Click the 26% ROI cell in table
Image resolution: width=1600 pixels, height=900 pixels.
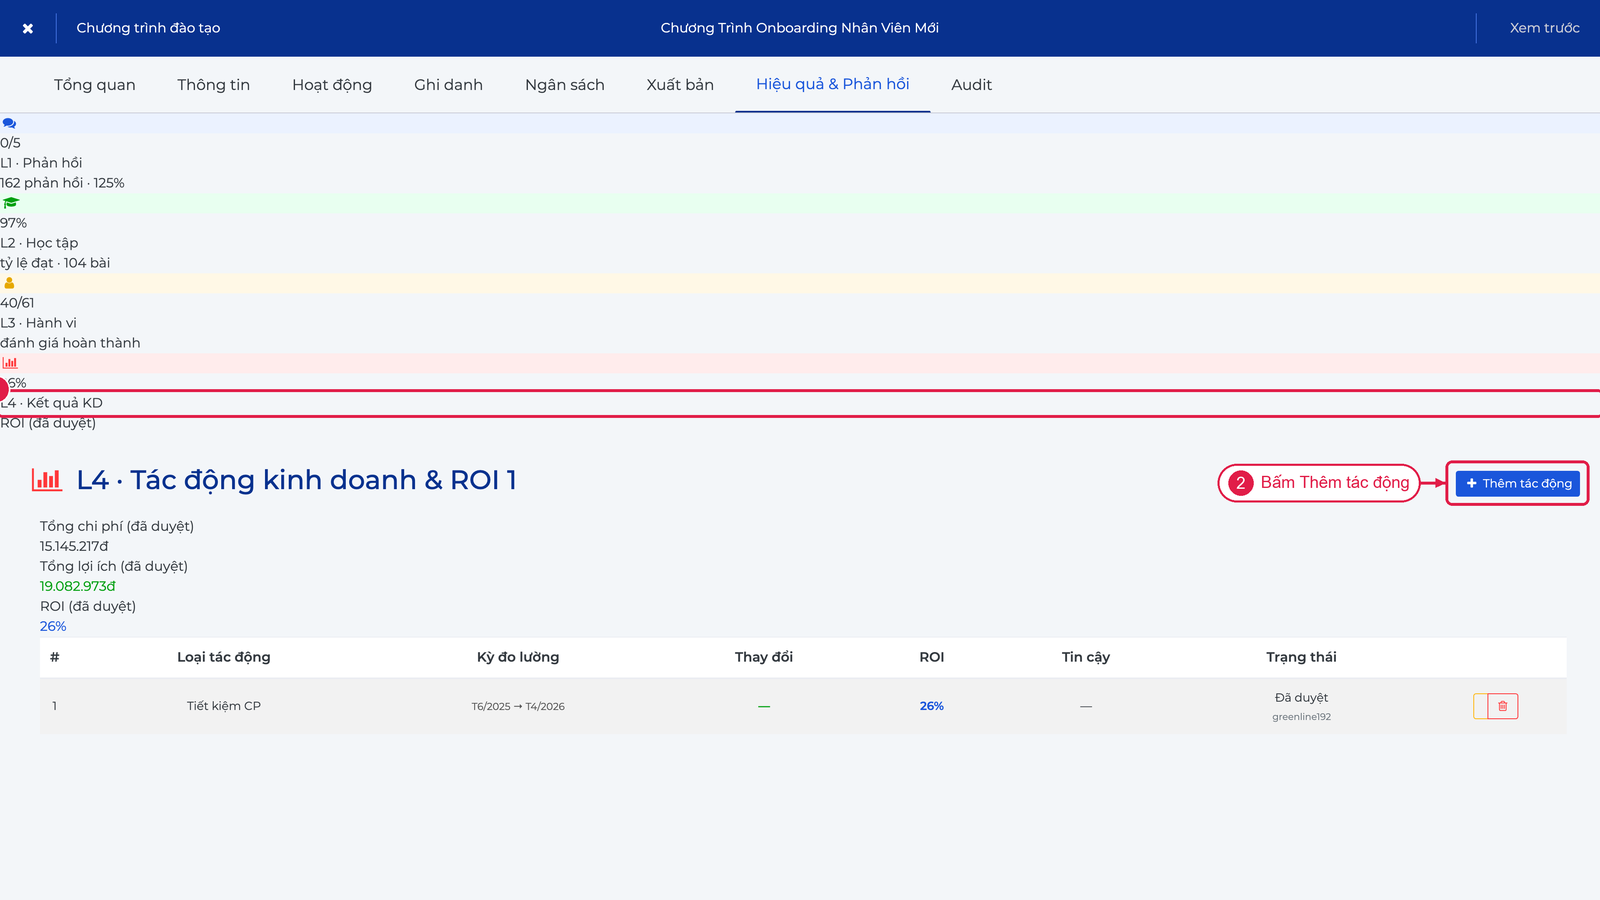pos(932,706)
